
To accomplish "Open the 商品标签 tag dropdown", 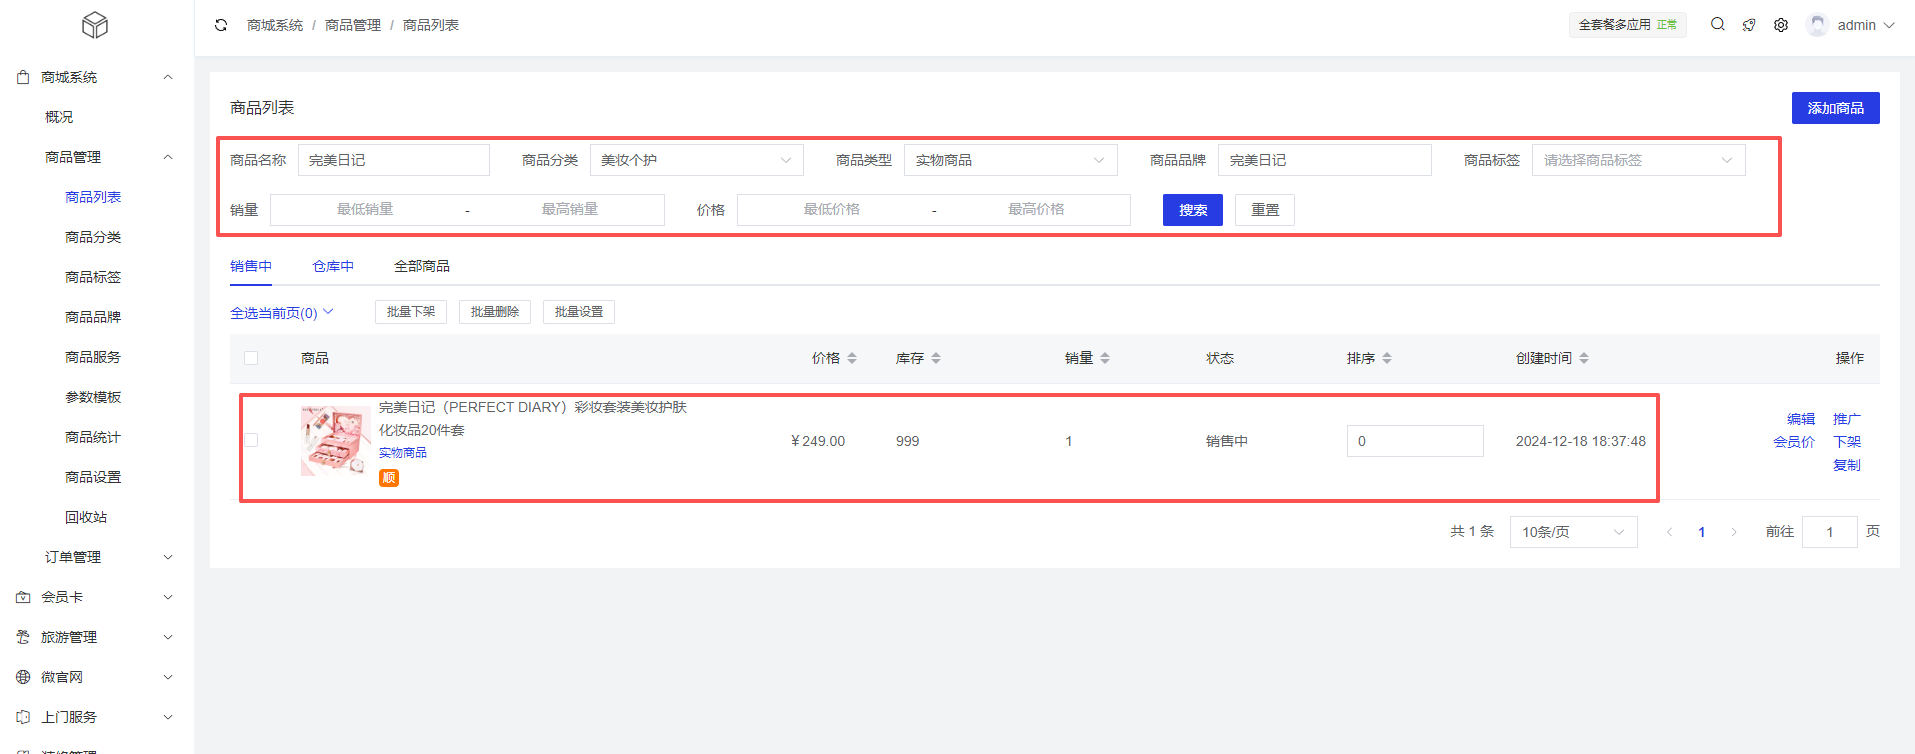I will tap(1638, 160).
